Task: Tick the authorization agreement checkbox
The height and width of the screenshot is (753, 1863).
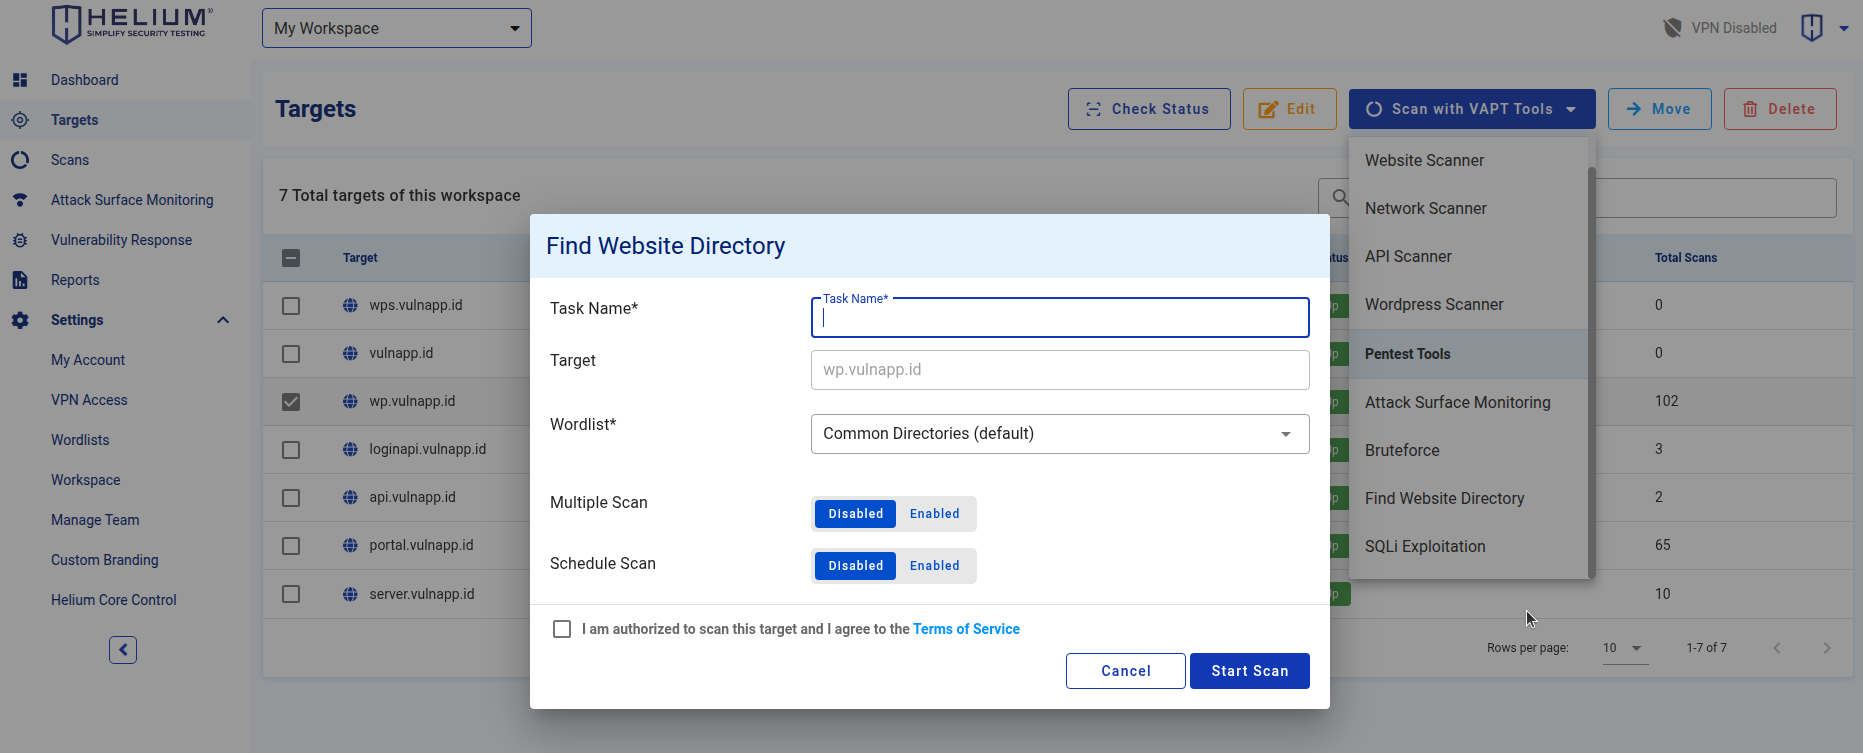Action: 562,629
